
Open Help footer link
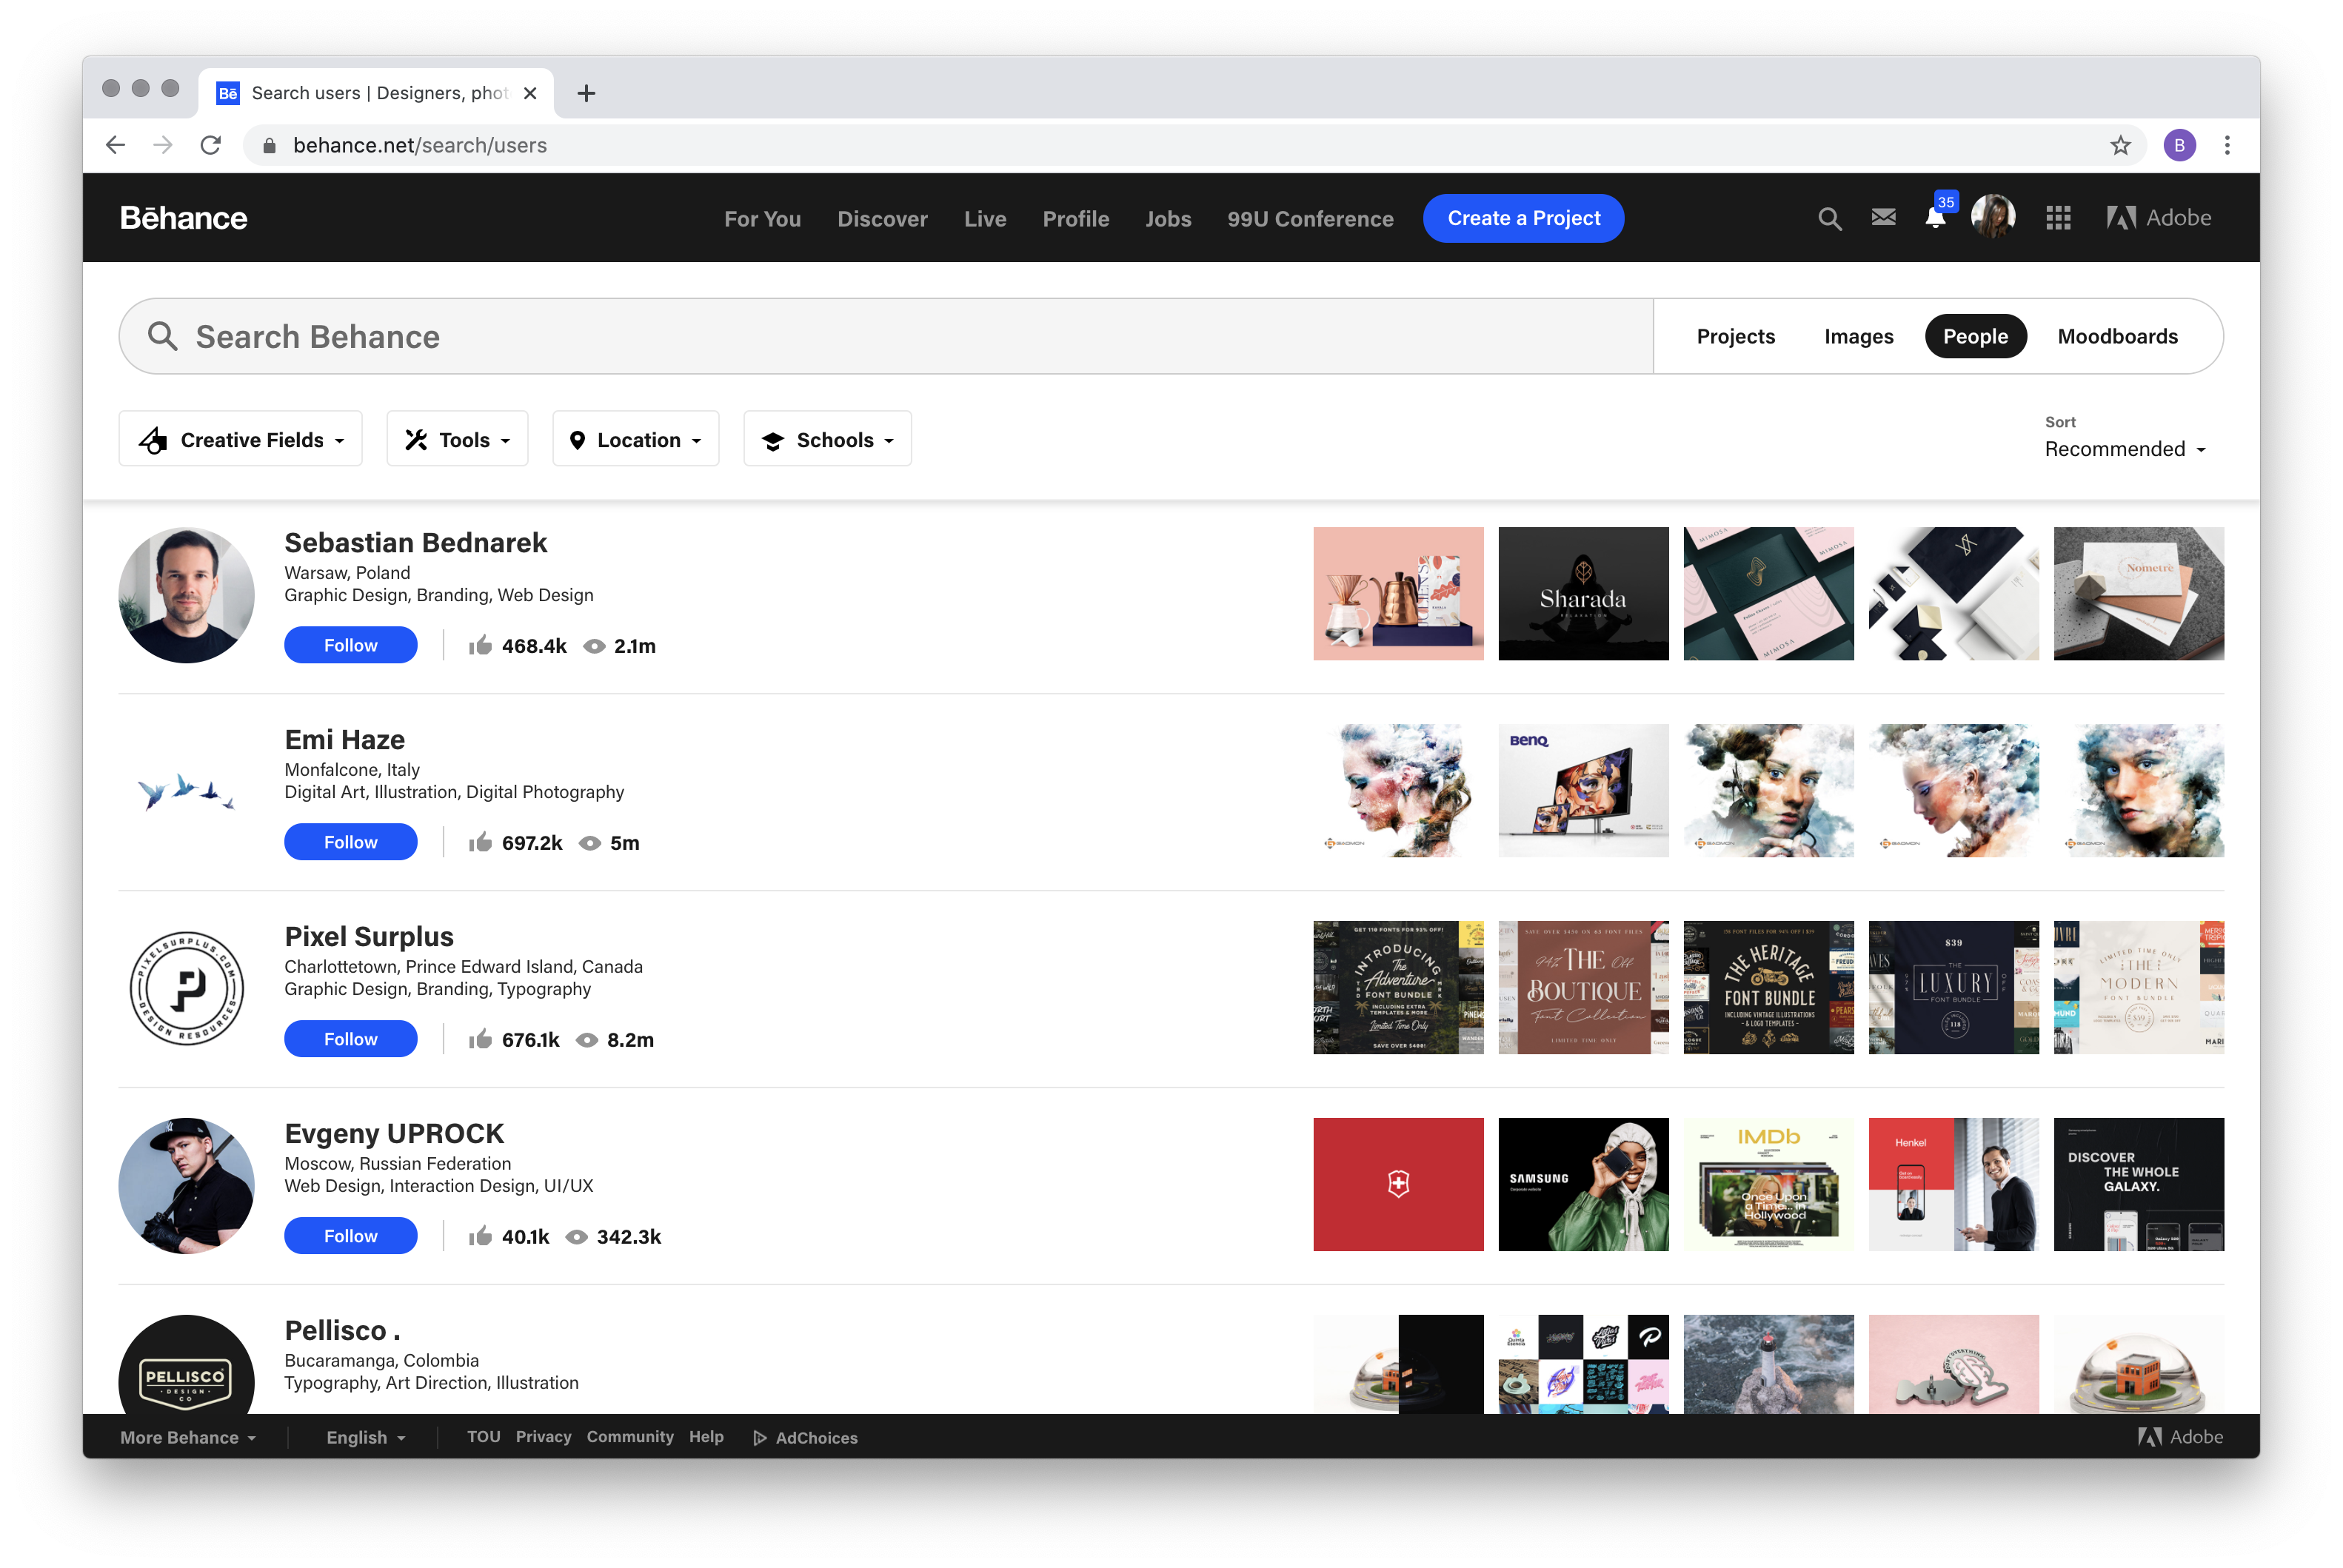(x=706, y=1436)
